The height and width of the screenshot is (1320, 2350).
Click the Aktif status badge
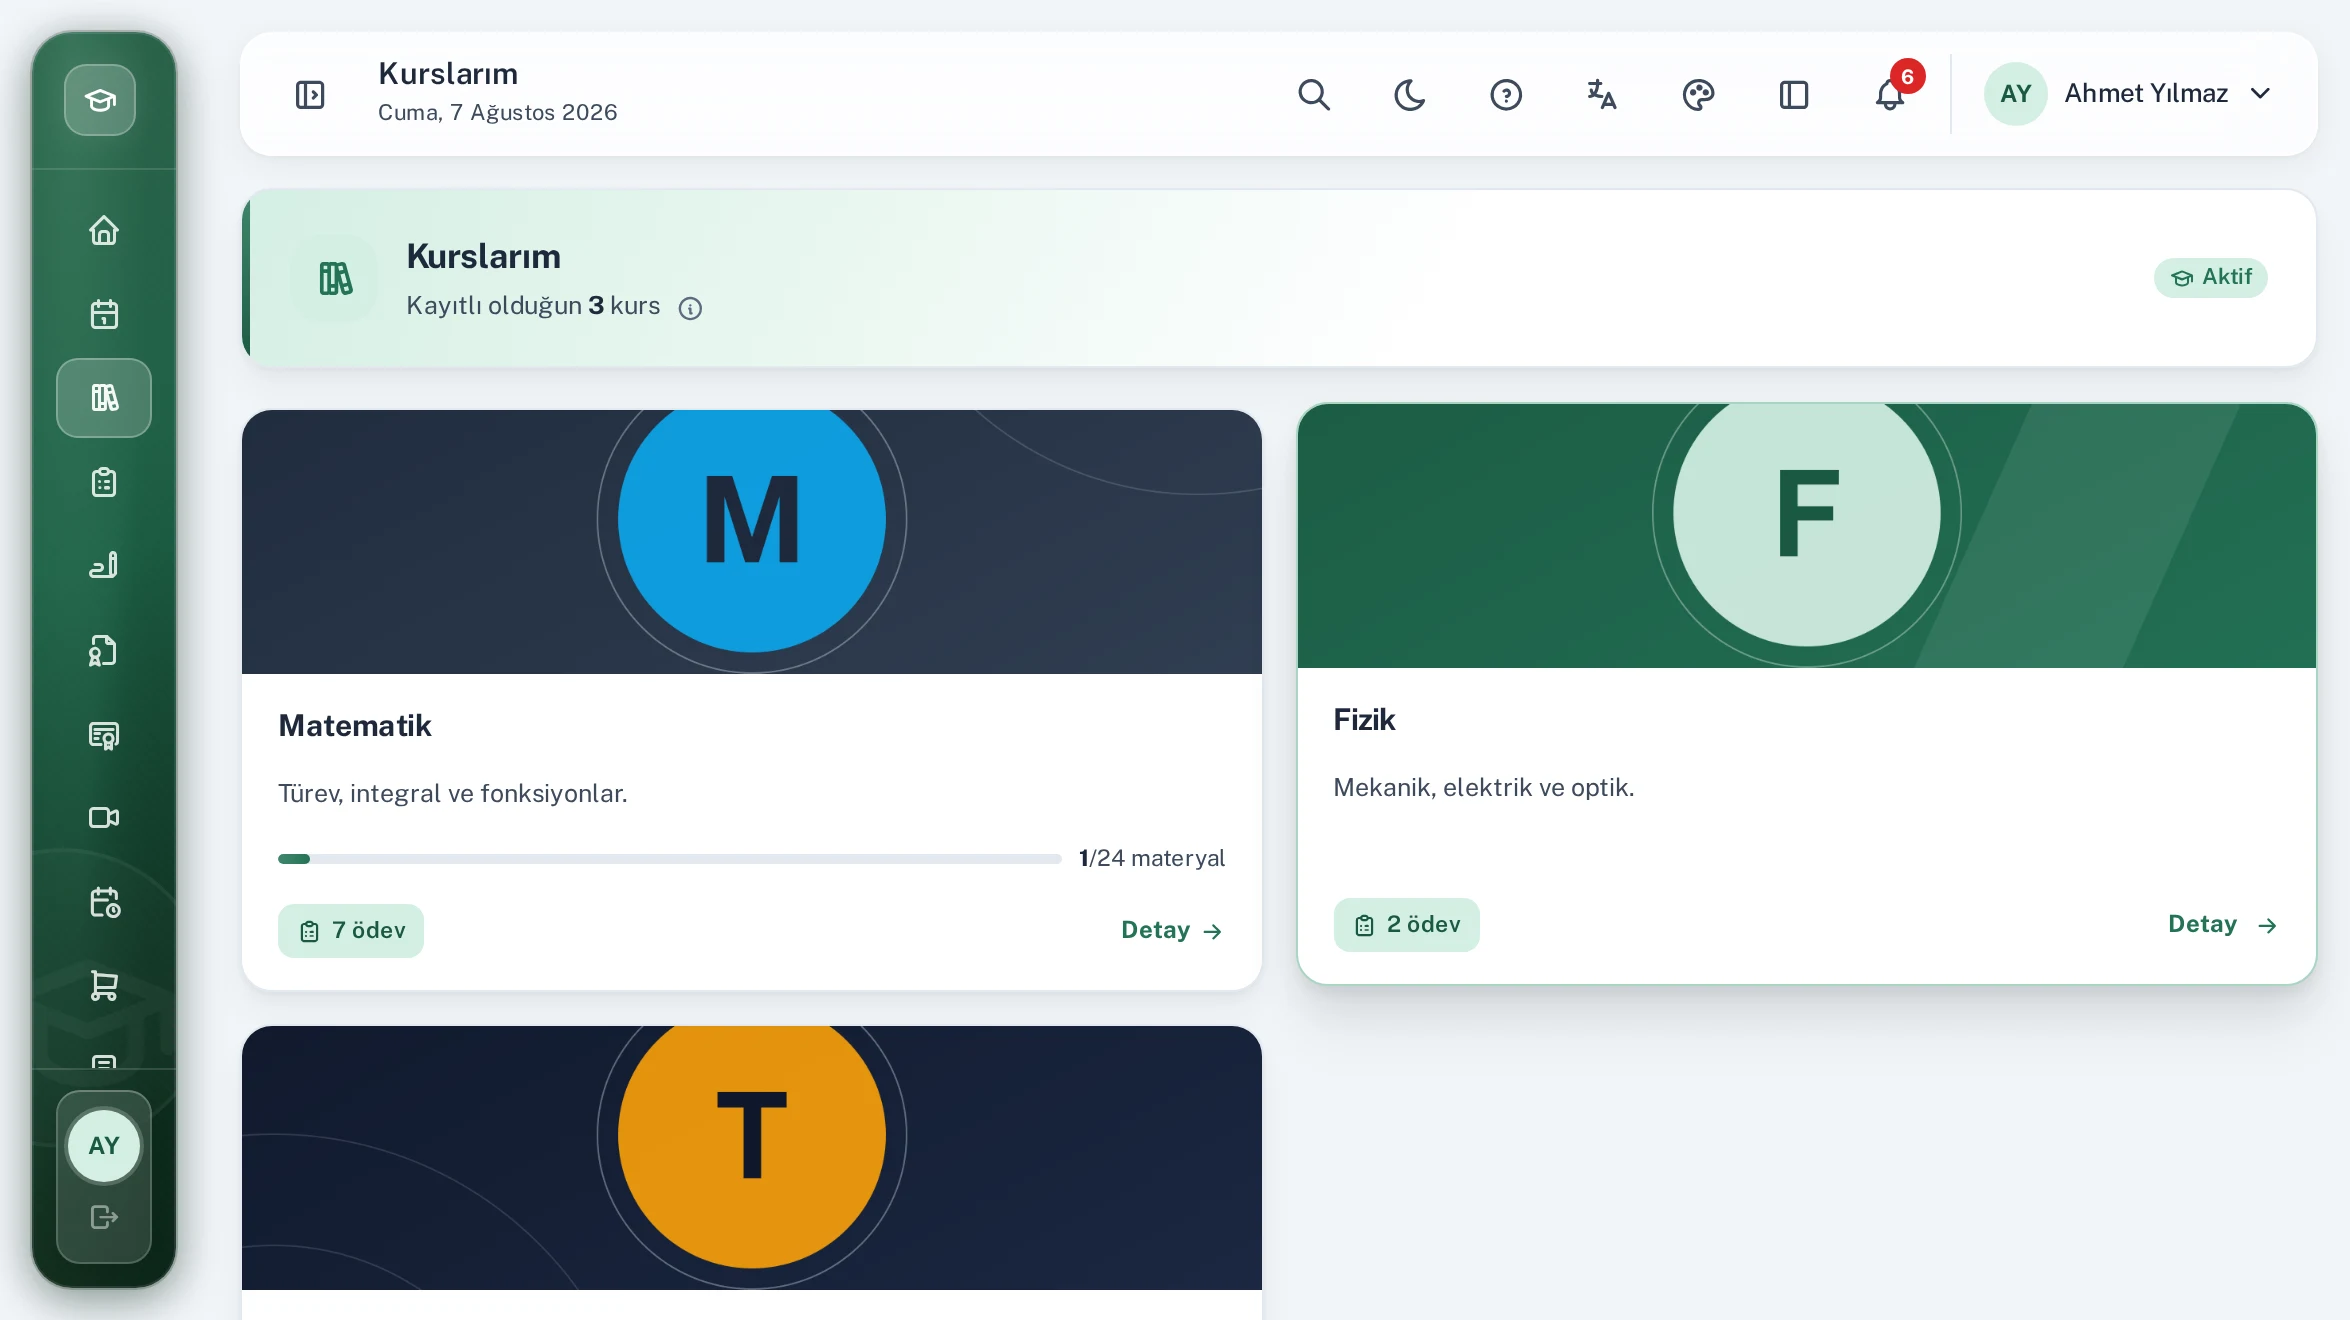pos(2210,277)
